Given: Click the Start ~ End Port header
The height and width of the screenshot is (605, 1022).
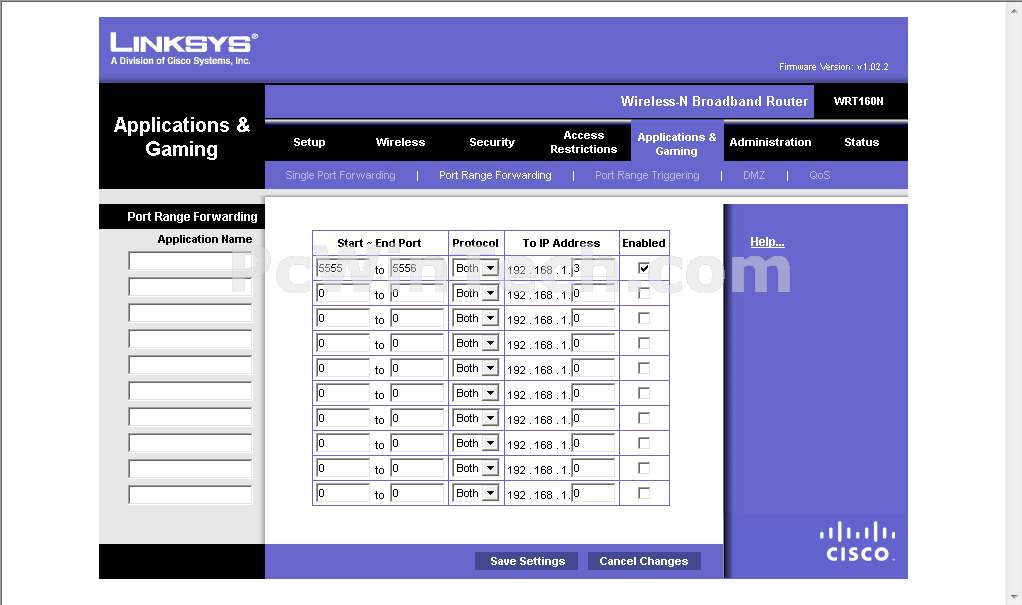Looking at the screenshot, I should click(379, 243).
